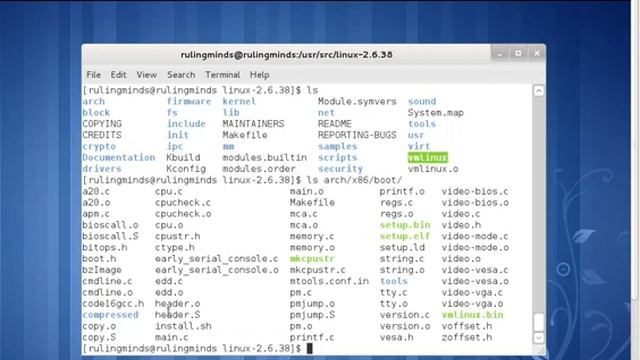Viewport: 640px width, 360px height.
Task: Click the System.map file name
Action: coord(436,113)
